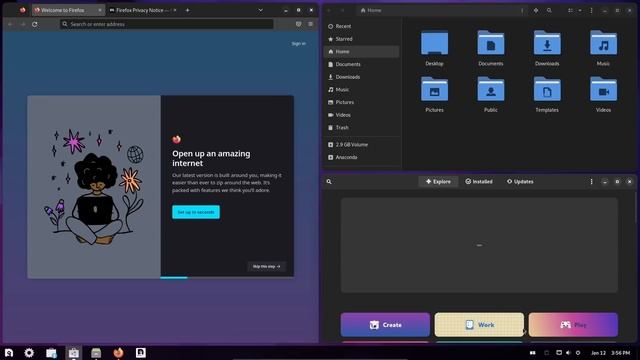Expand the view options dropdown in Files
640x360 pixels.
(580, 10)
